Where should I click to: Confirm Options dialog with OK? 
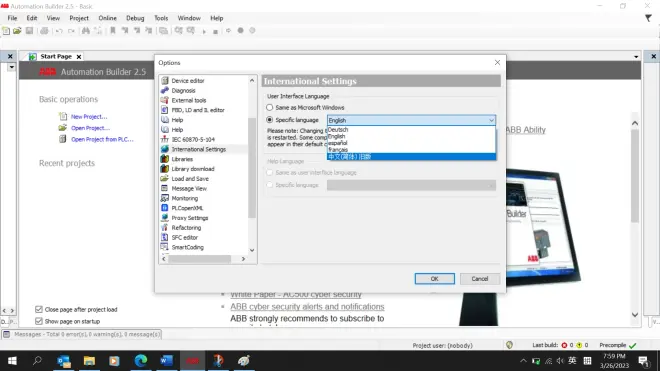click(434, 279)
